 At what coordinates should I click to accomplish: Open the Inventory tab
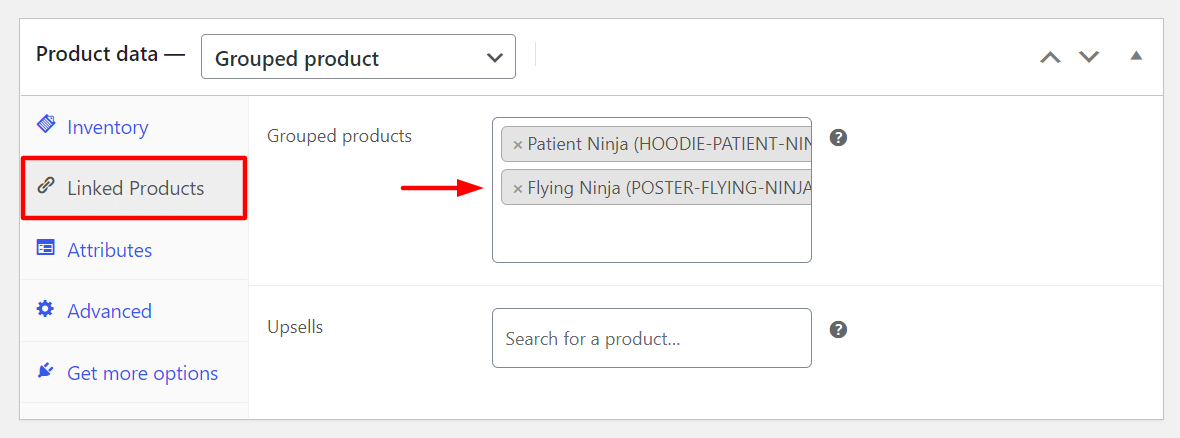pyautogui.click(x=108, y=127)
